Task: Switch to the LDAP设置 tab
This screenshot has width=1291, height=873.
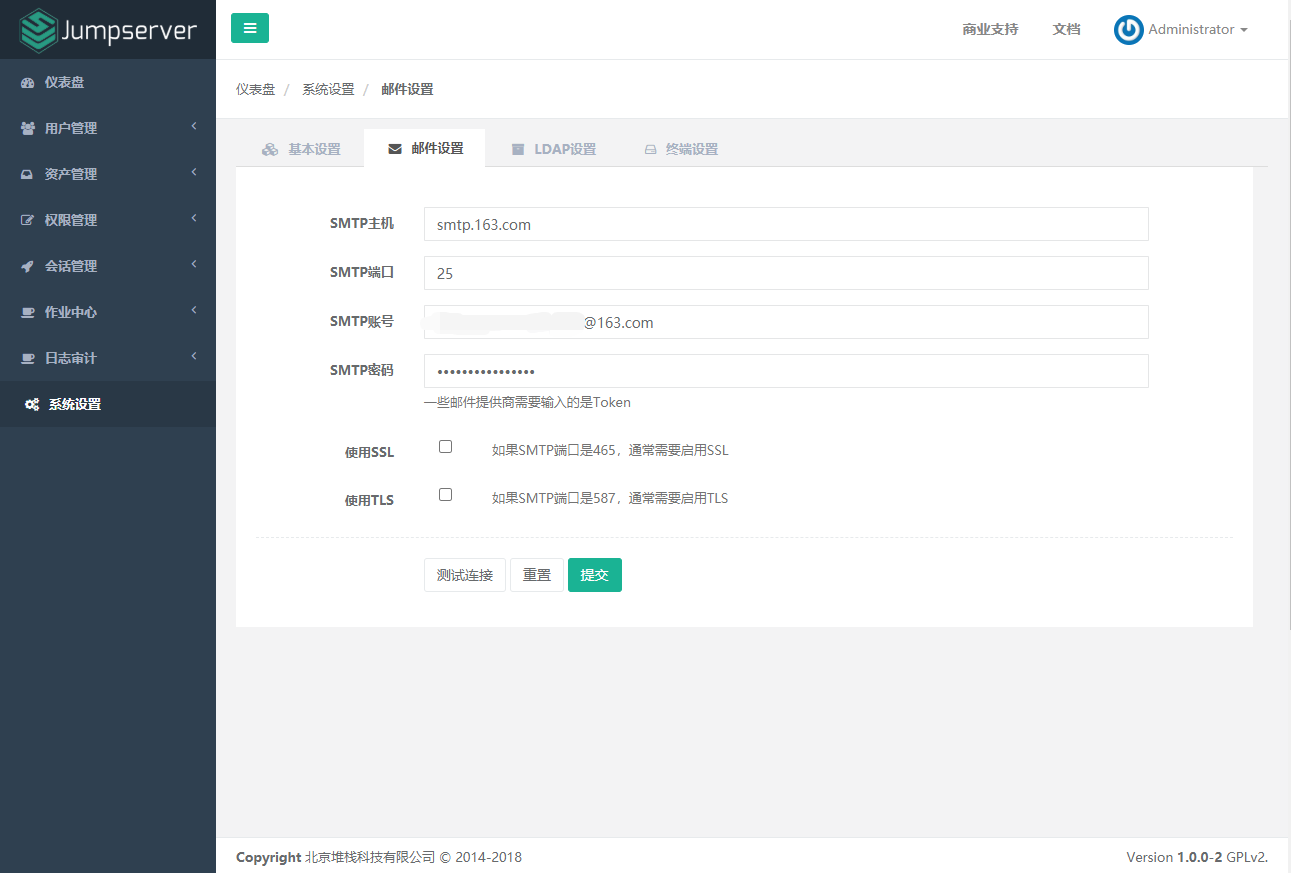Action: point(554,148)
